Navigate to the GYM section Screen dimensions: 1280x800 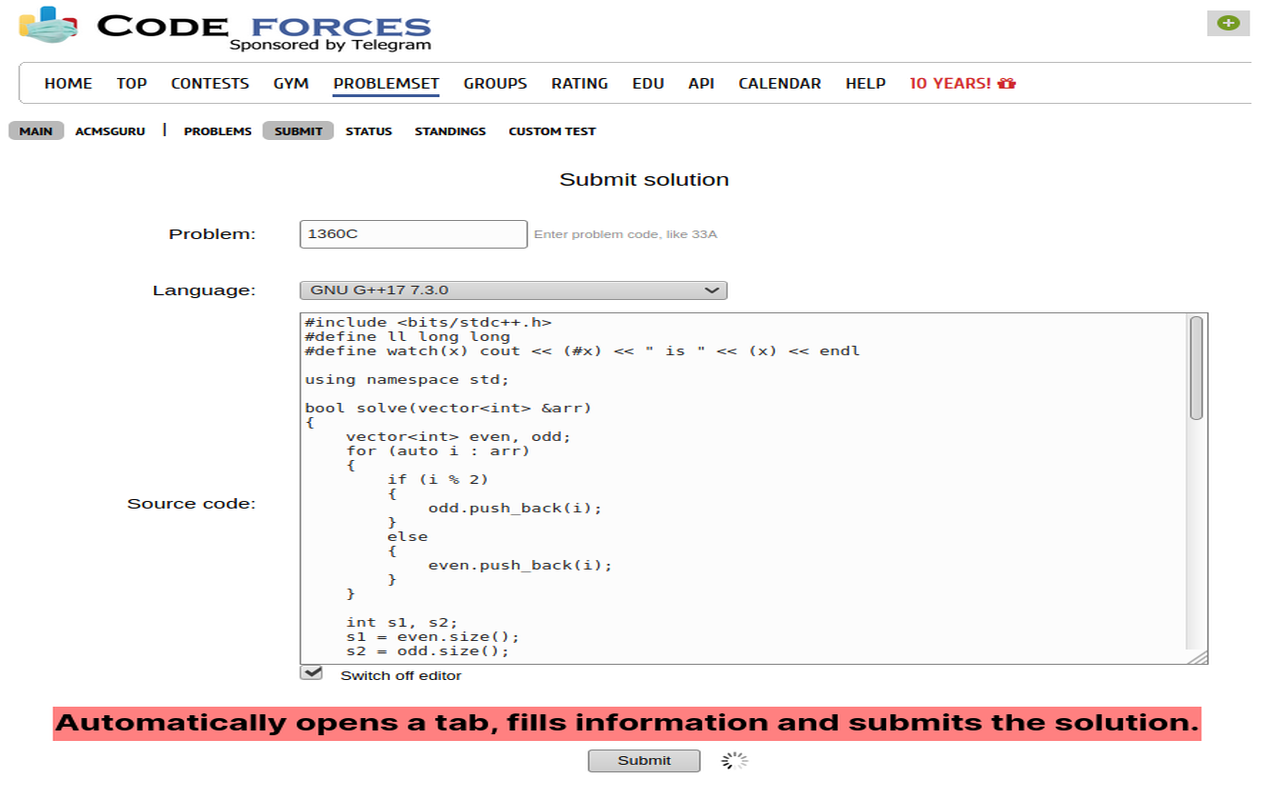[291, 83]
